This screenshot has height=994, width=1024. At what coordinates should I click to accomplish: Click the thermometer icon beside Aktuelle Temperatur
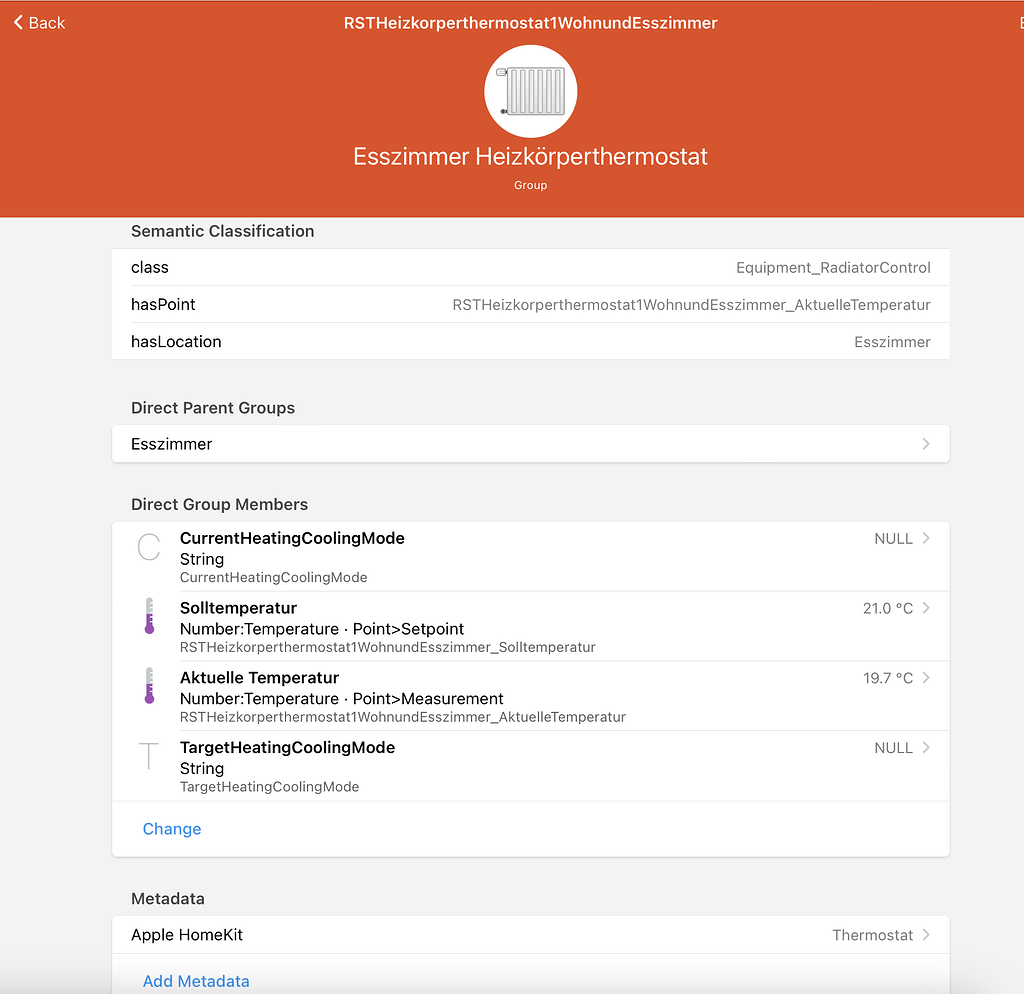148,687
